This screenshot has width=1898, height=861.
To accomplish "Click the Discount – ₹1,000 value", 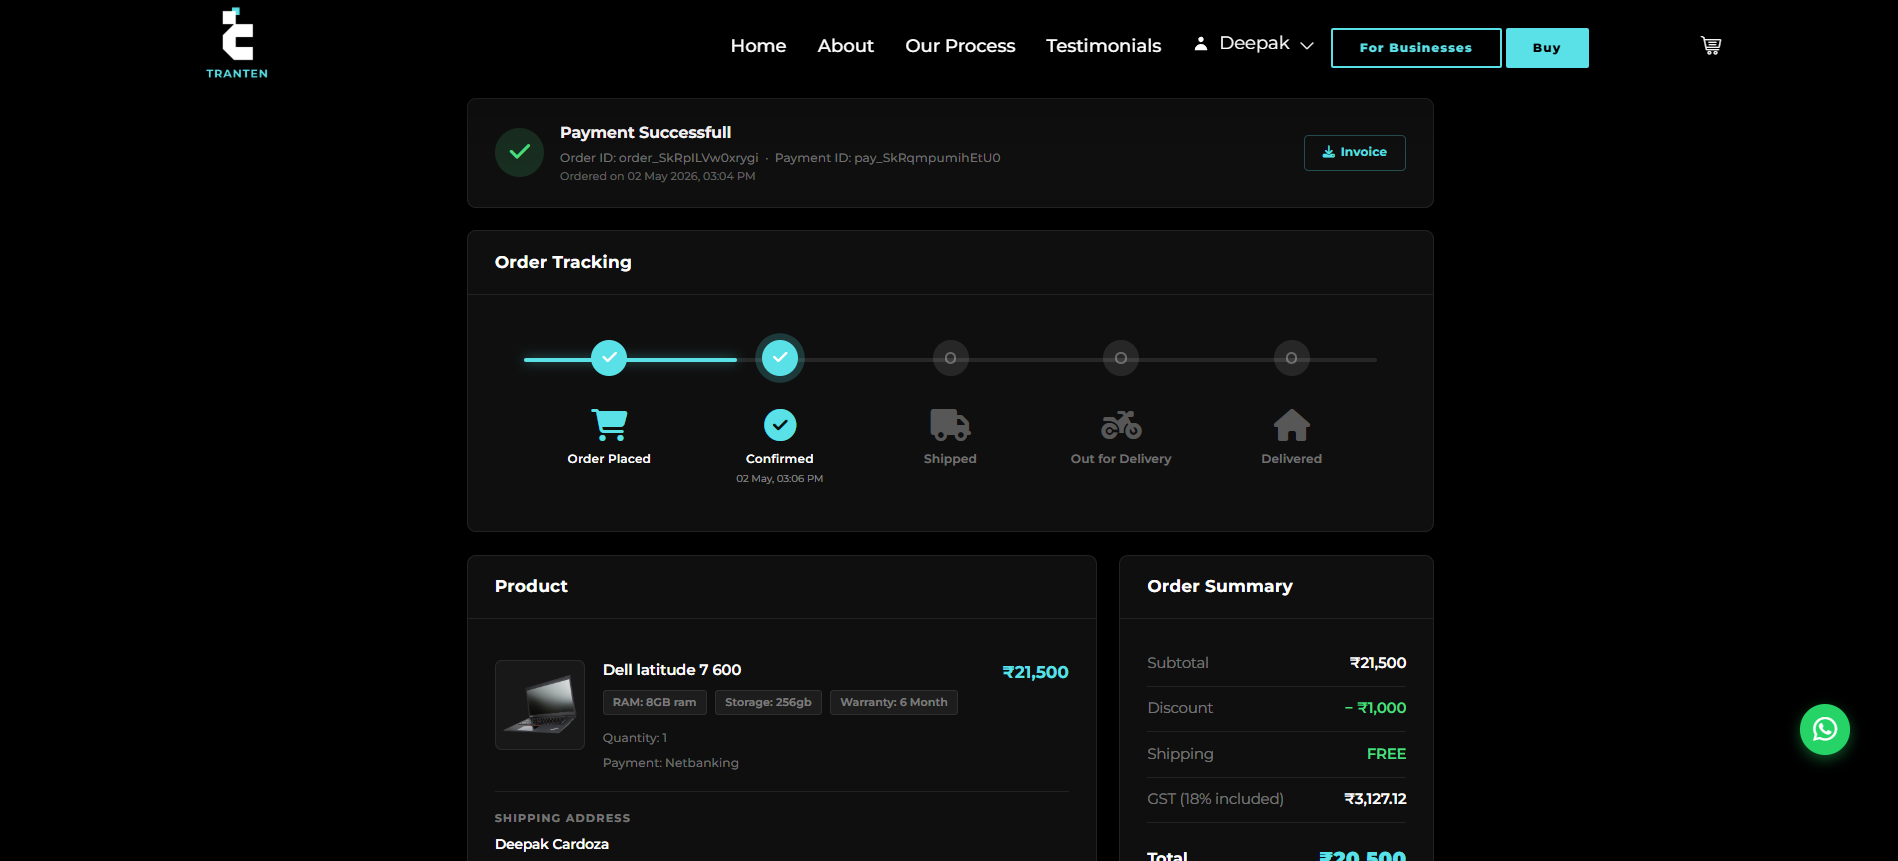I will [1375, 708].
